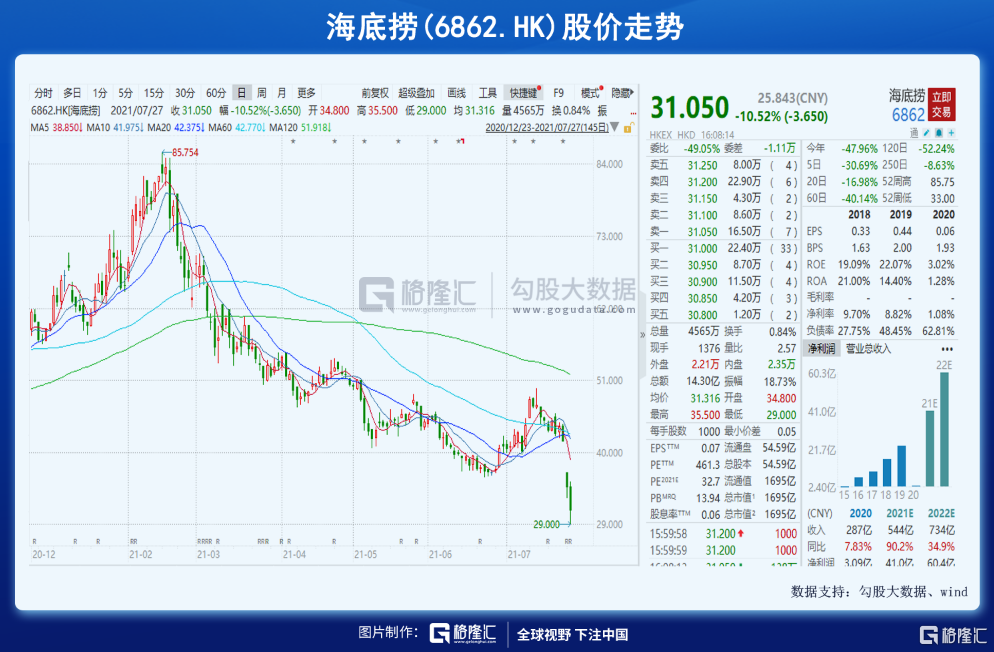Select the 分时 intraday chart tab
Image resolution: width=994 pixels, height=652 pixels.
(x=43, y=93)
